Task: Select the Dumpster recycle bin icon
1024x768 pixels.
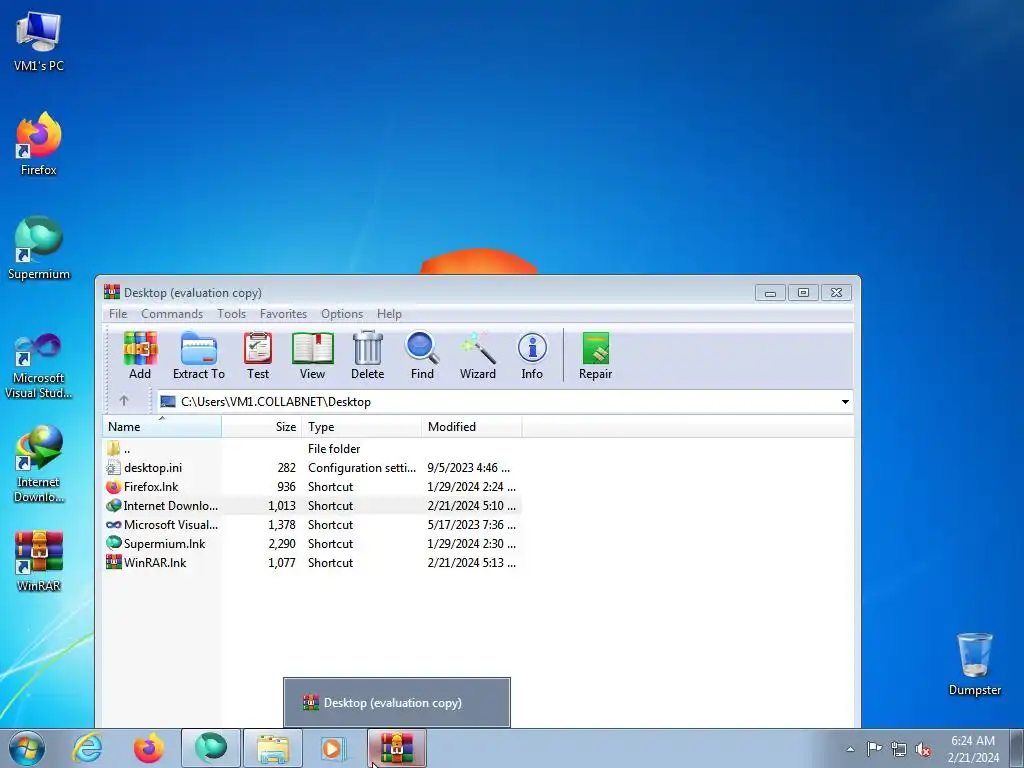Action: (x=974, y=664)
